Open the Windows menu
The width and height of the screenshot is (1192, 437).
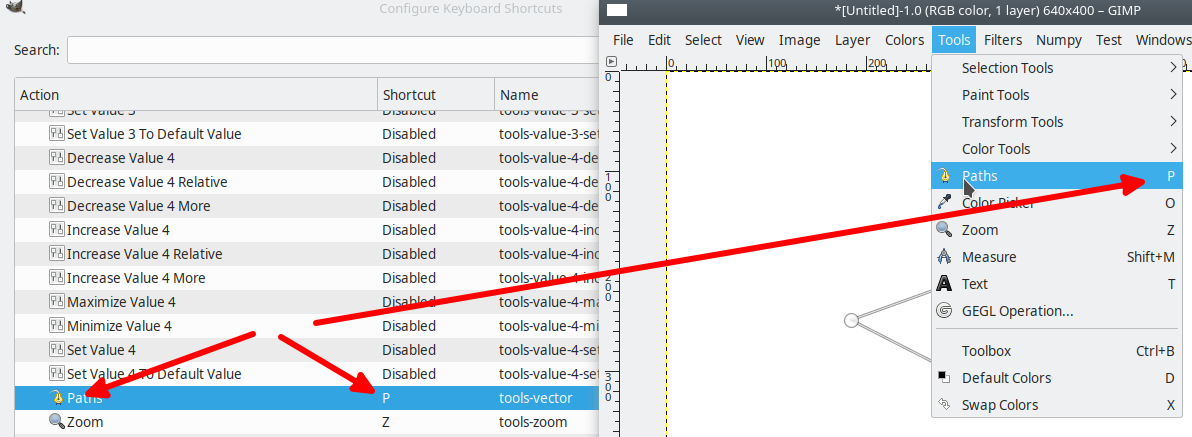(1162, 40)
